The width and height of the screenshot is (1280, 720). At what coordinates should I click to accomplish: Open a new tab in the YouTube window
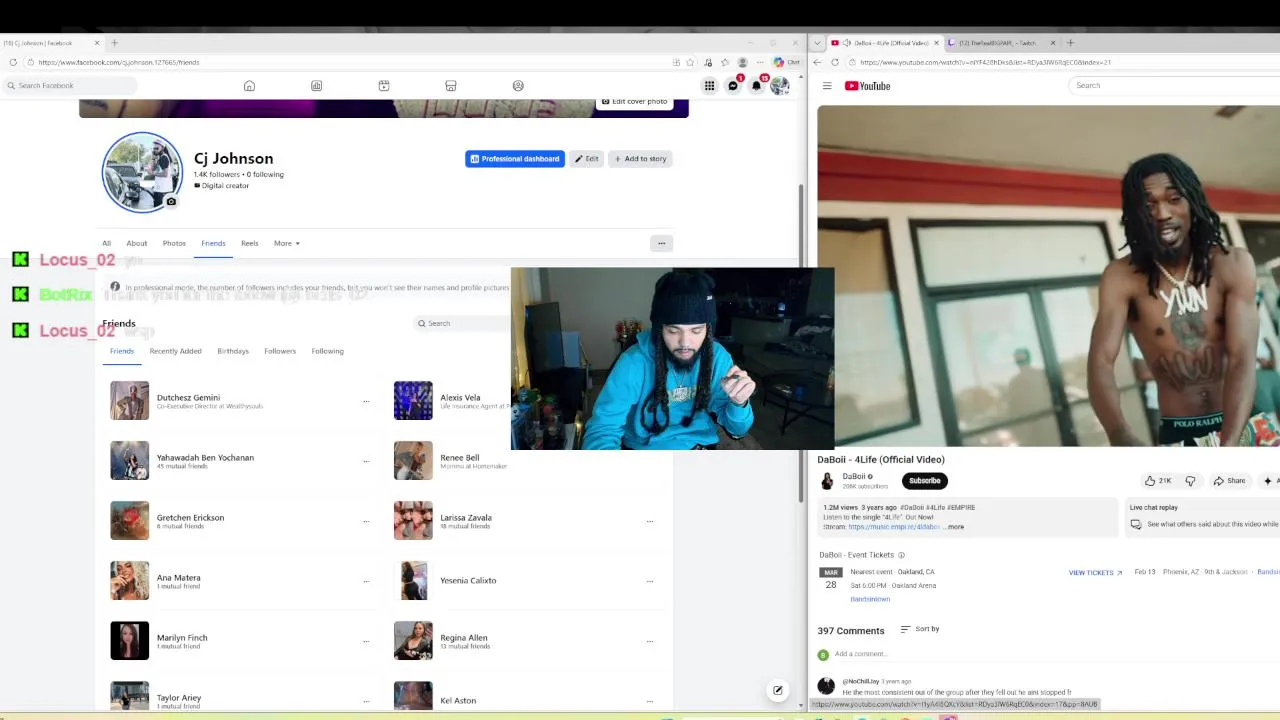tap(1070, 43)
